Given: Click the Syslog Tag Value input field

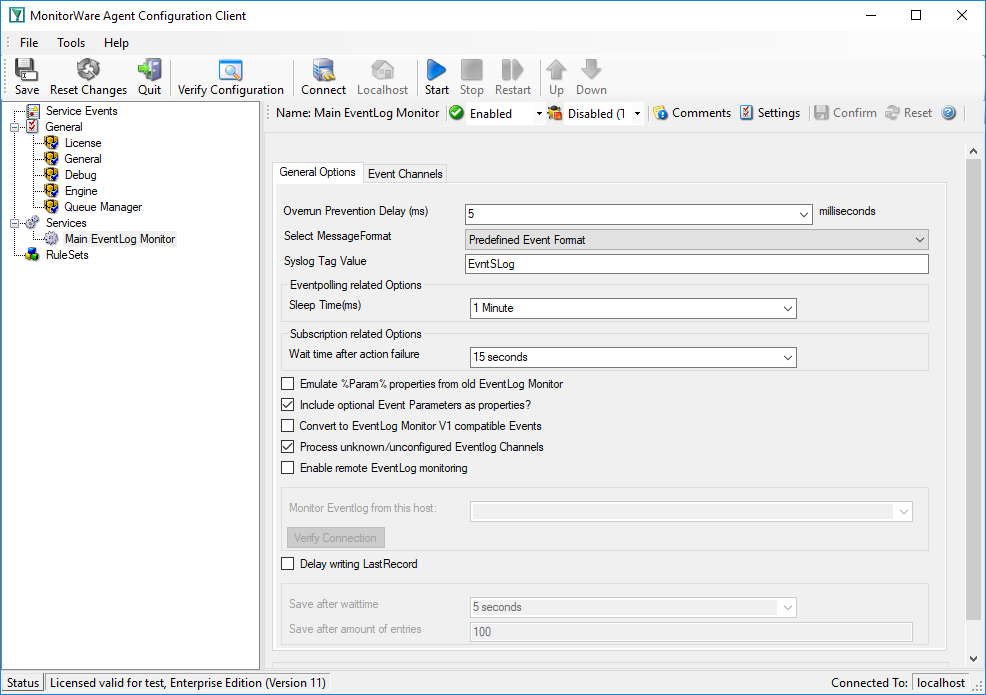Looking at the screenshot, I should point(697,264).
